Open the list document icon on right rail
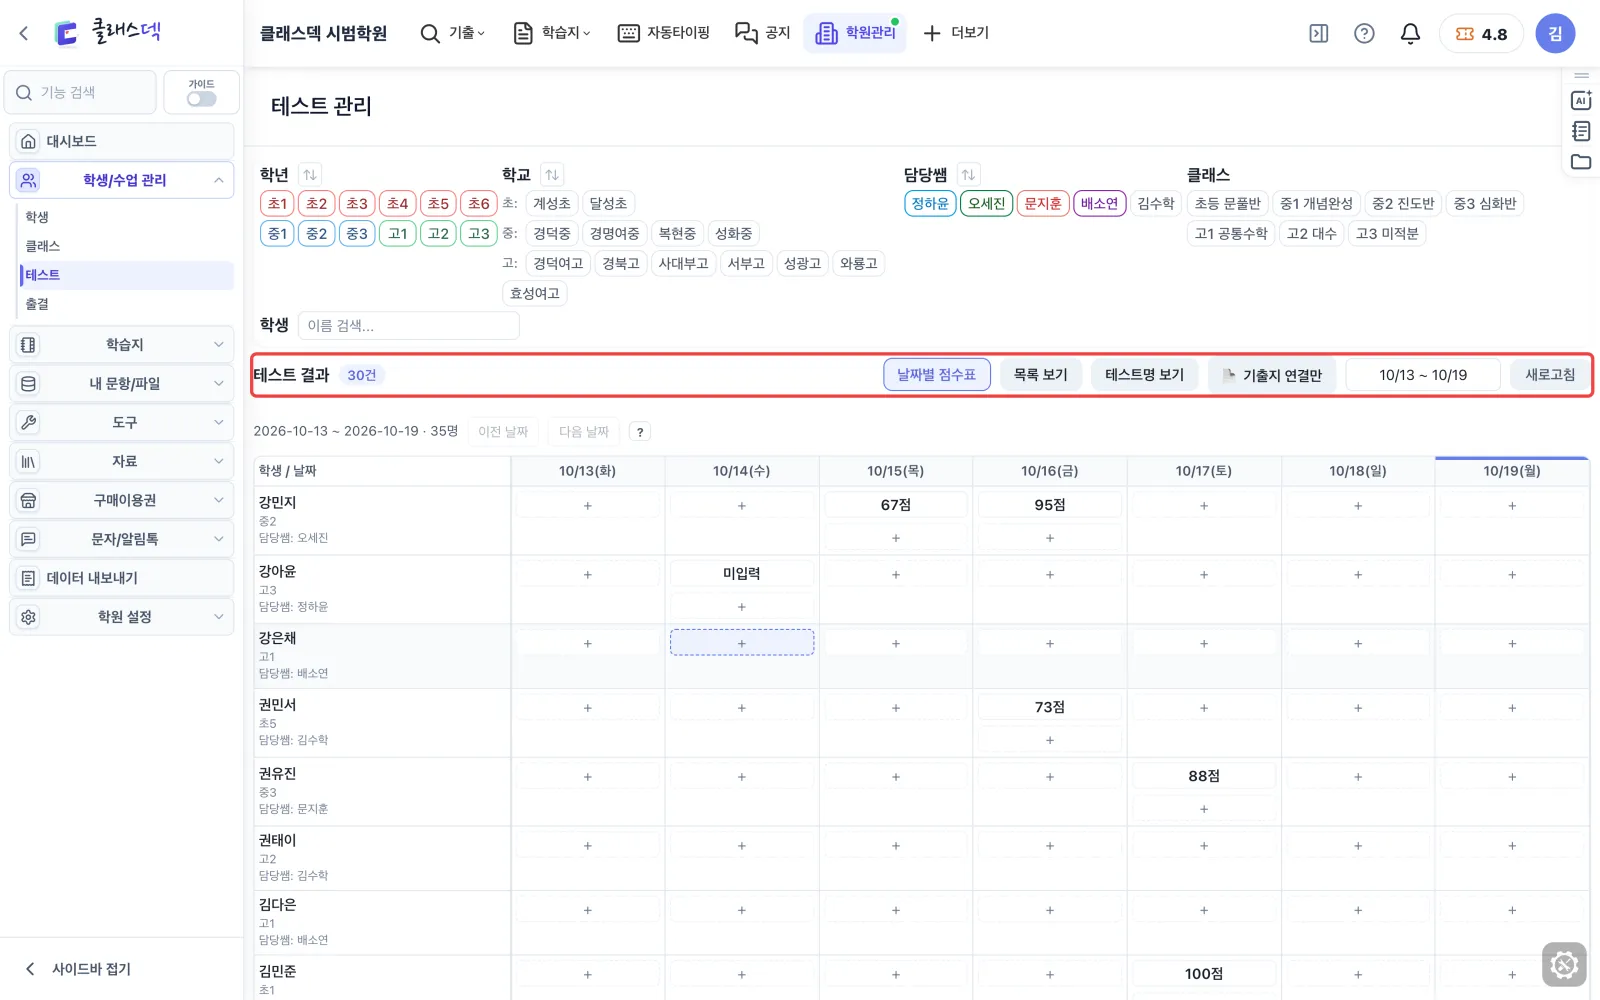1600x1000 pixels. coord(1581,131)
